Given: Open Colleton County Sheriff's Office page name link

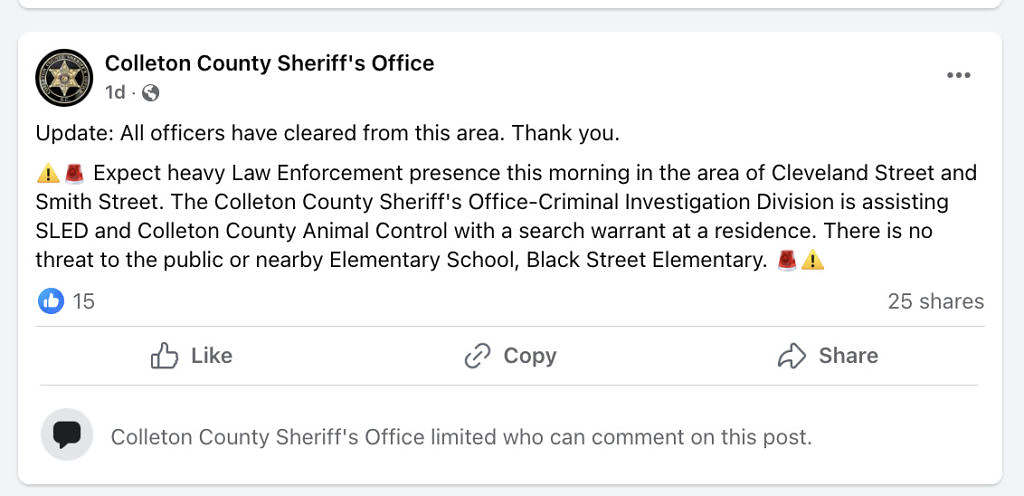Looking at the screenshot, I should (269, 63).
